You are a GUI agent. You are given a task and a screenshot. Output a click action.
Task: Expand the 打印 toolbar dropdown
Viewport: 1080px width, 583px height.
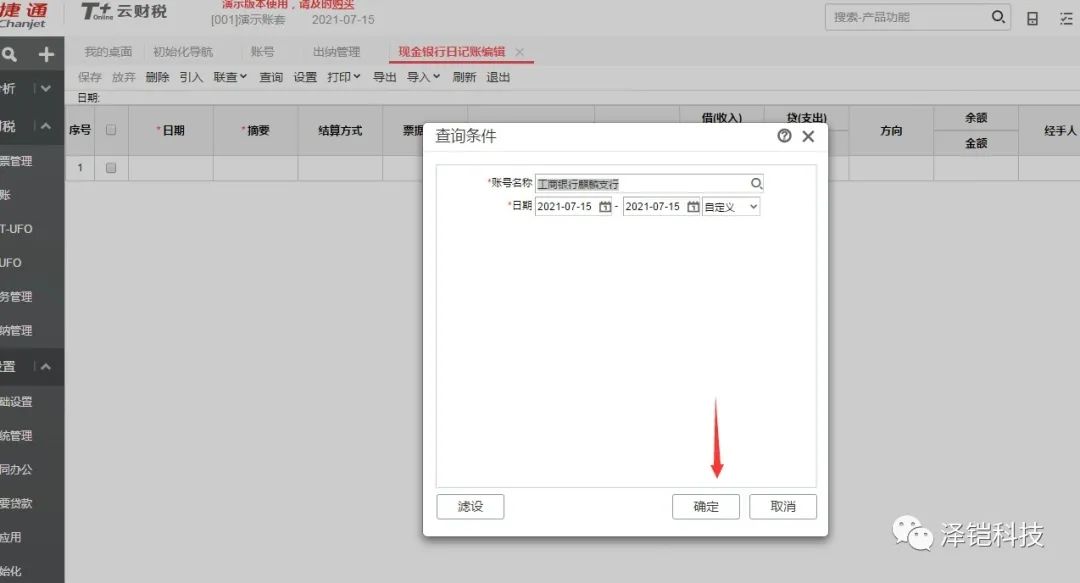(344, 77)
